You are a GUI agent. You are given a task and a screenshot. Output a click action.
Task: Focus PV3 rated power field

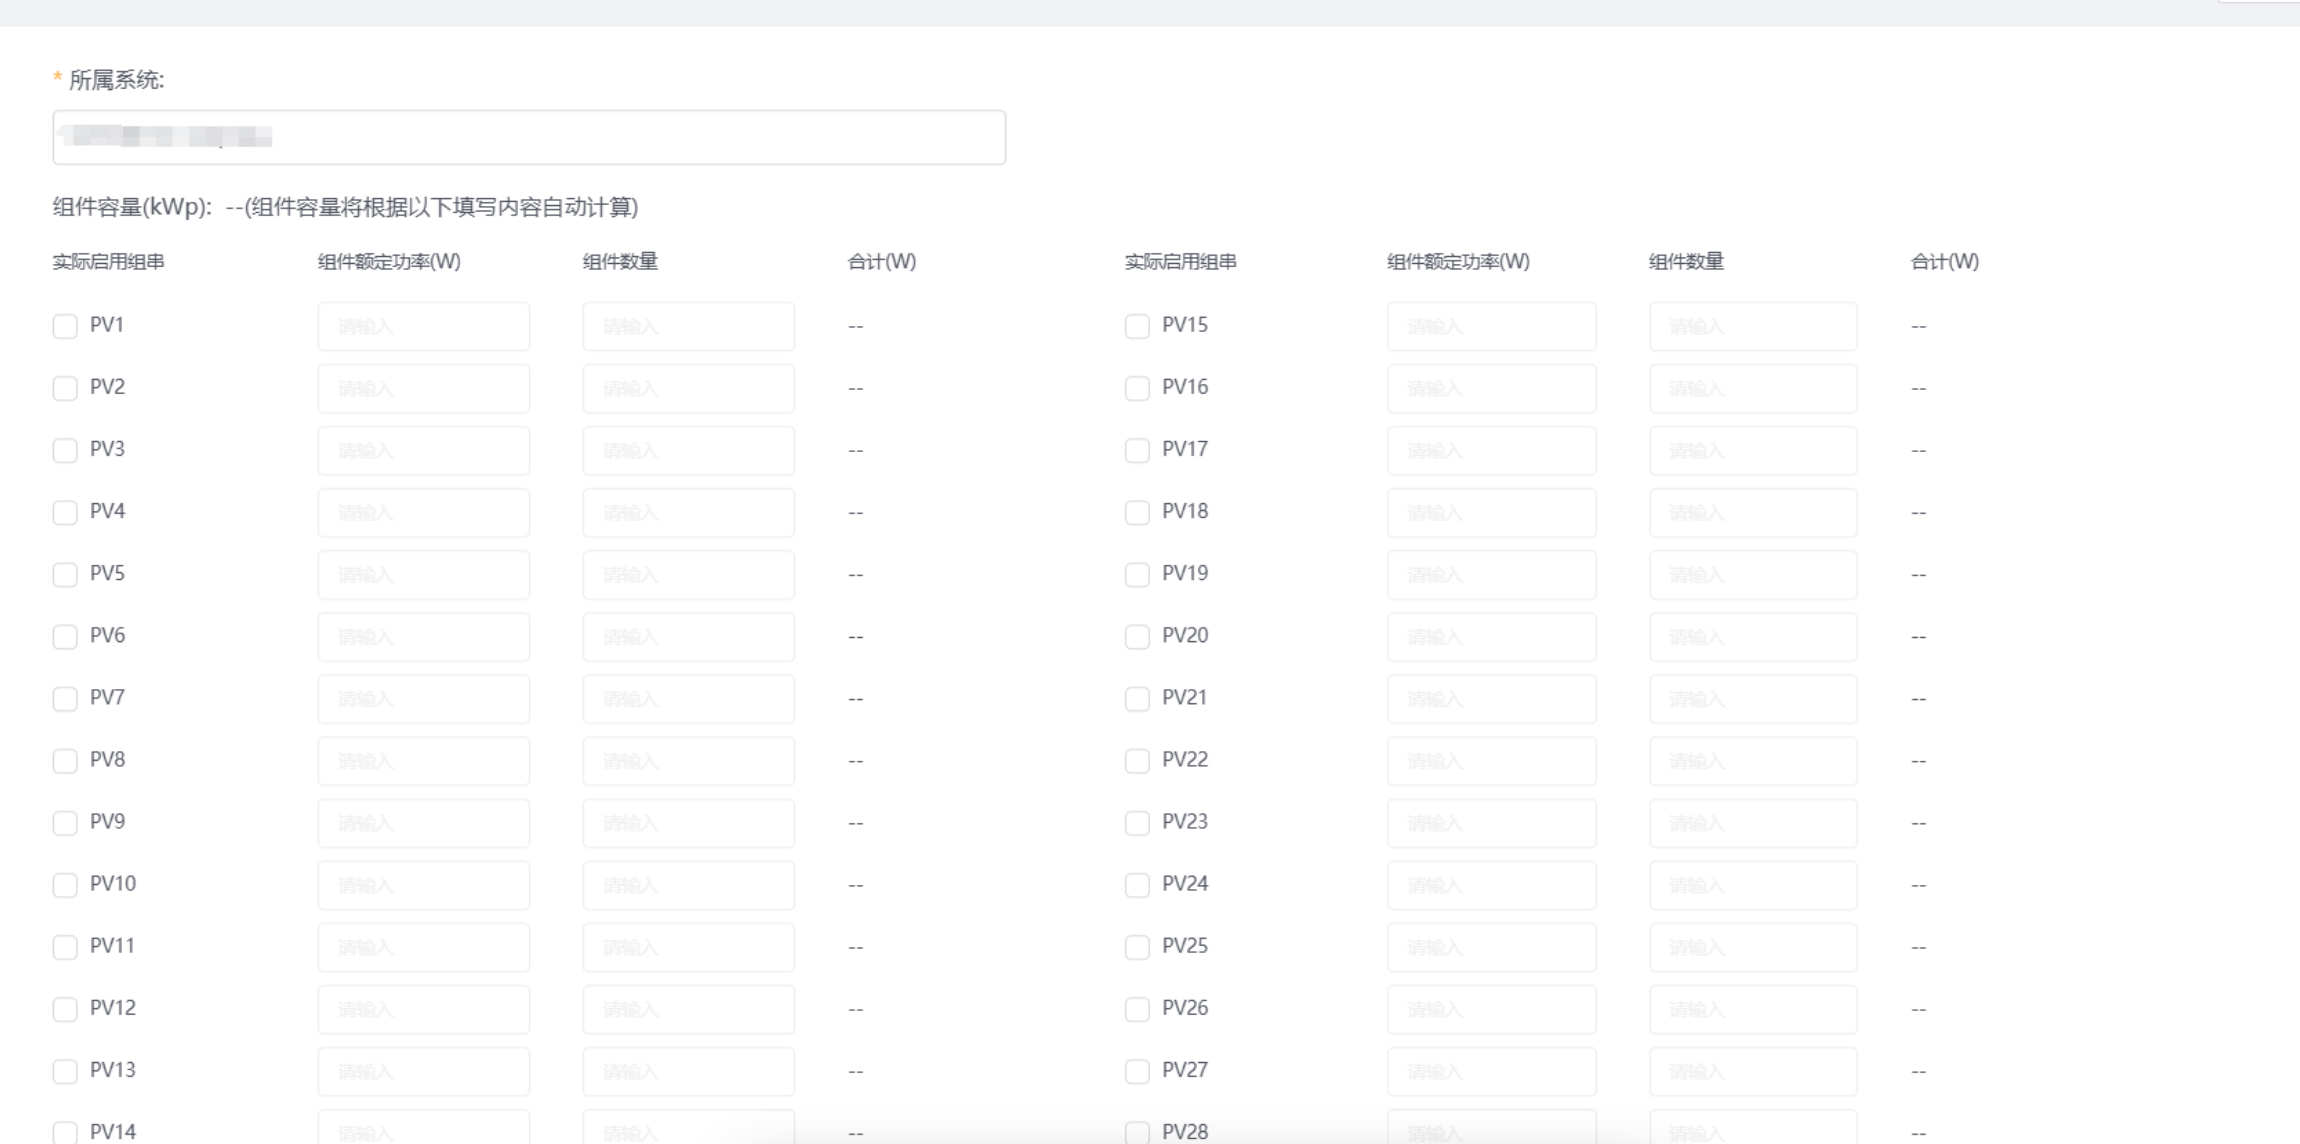tap(423, 450)
